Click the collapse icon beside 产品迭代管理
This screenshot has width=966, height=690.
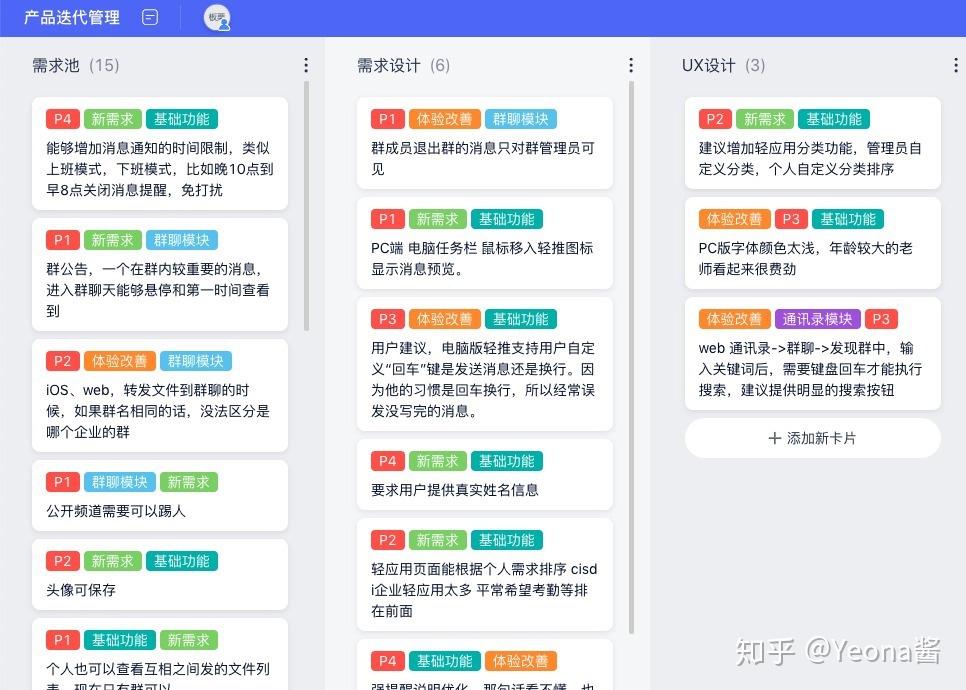coord(150,17)
